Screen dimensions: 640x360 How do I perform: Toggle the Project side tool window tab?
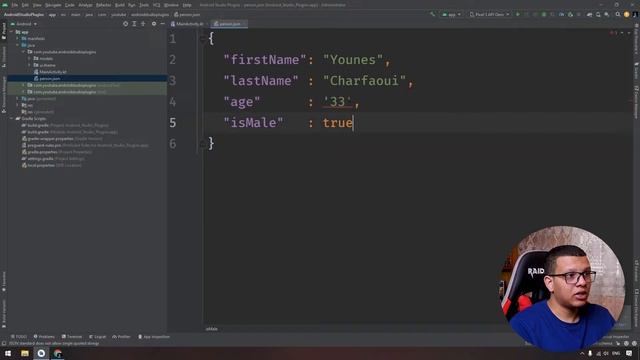4,31
